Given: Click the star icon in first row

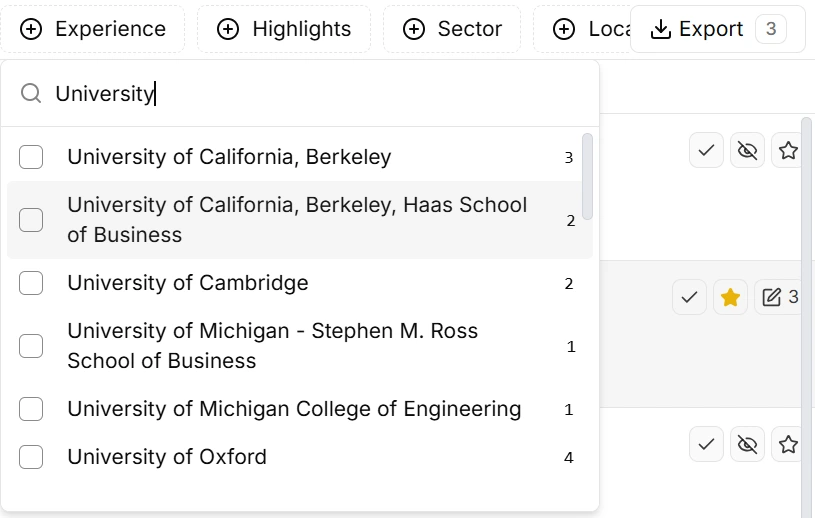Looking at the screenshot, I should (788, 150).
